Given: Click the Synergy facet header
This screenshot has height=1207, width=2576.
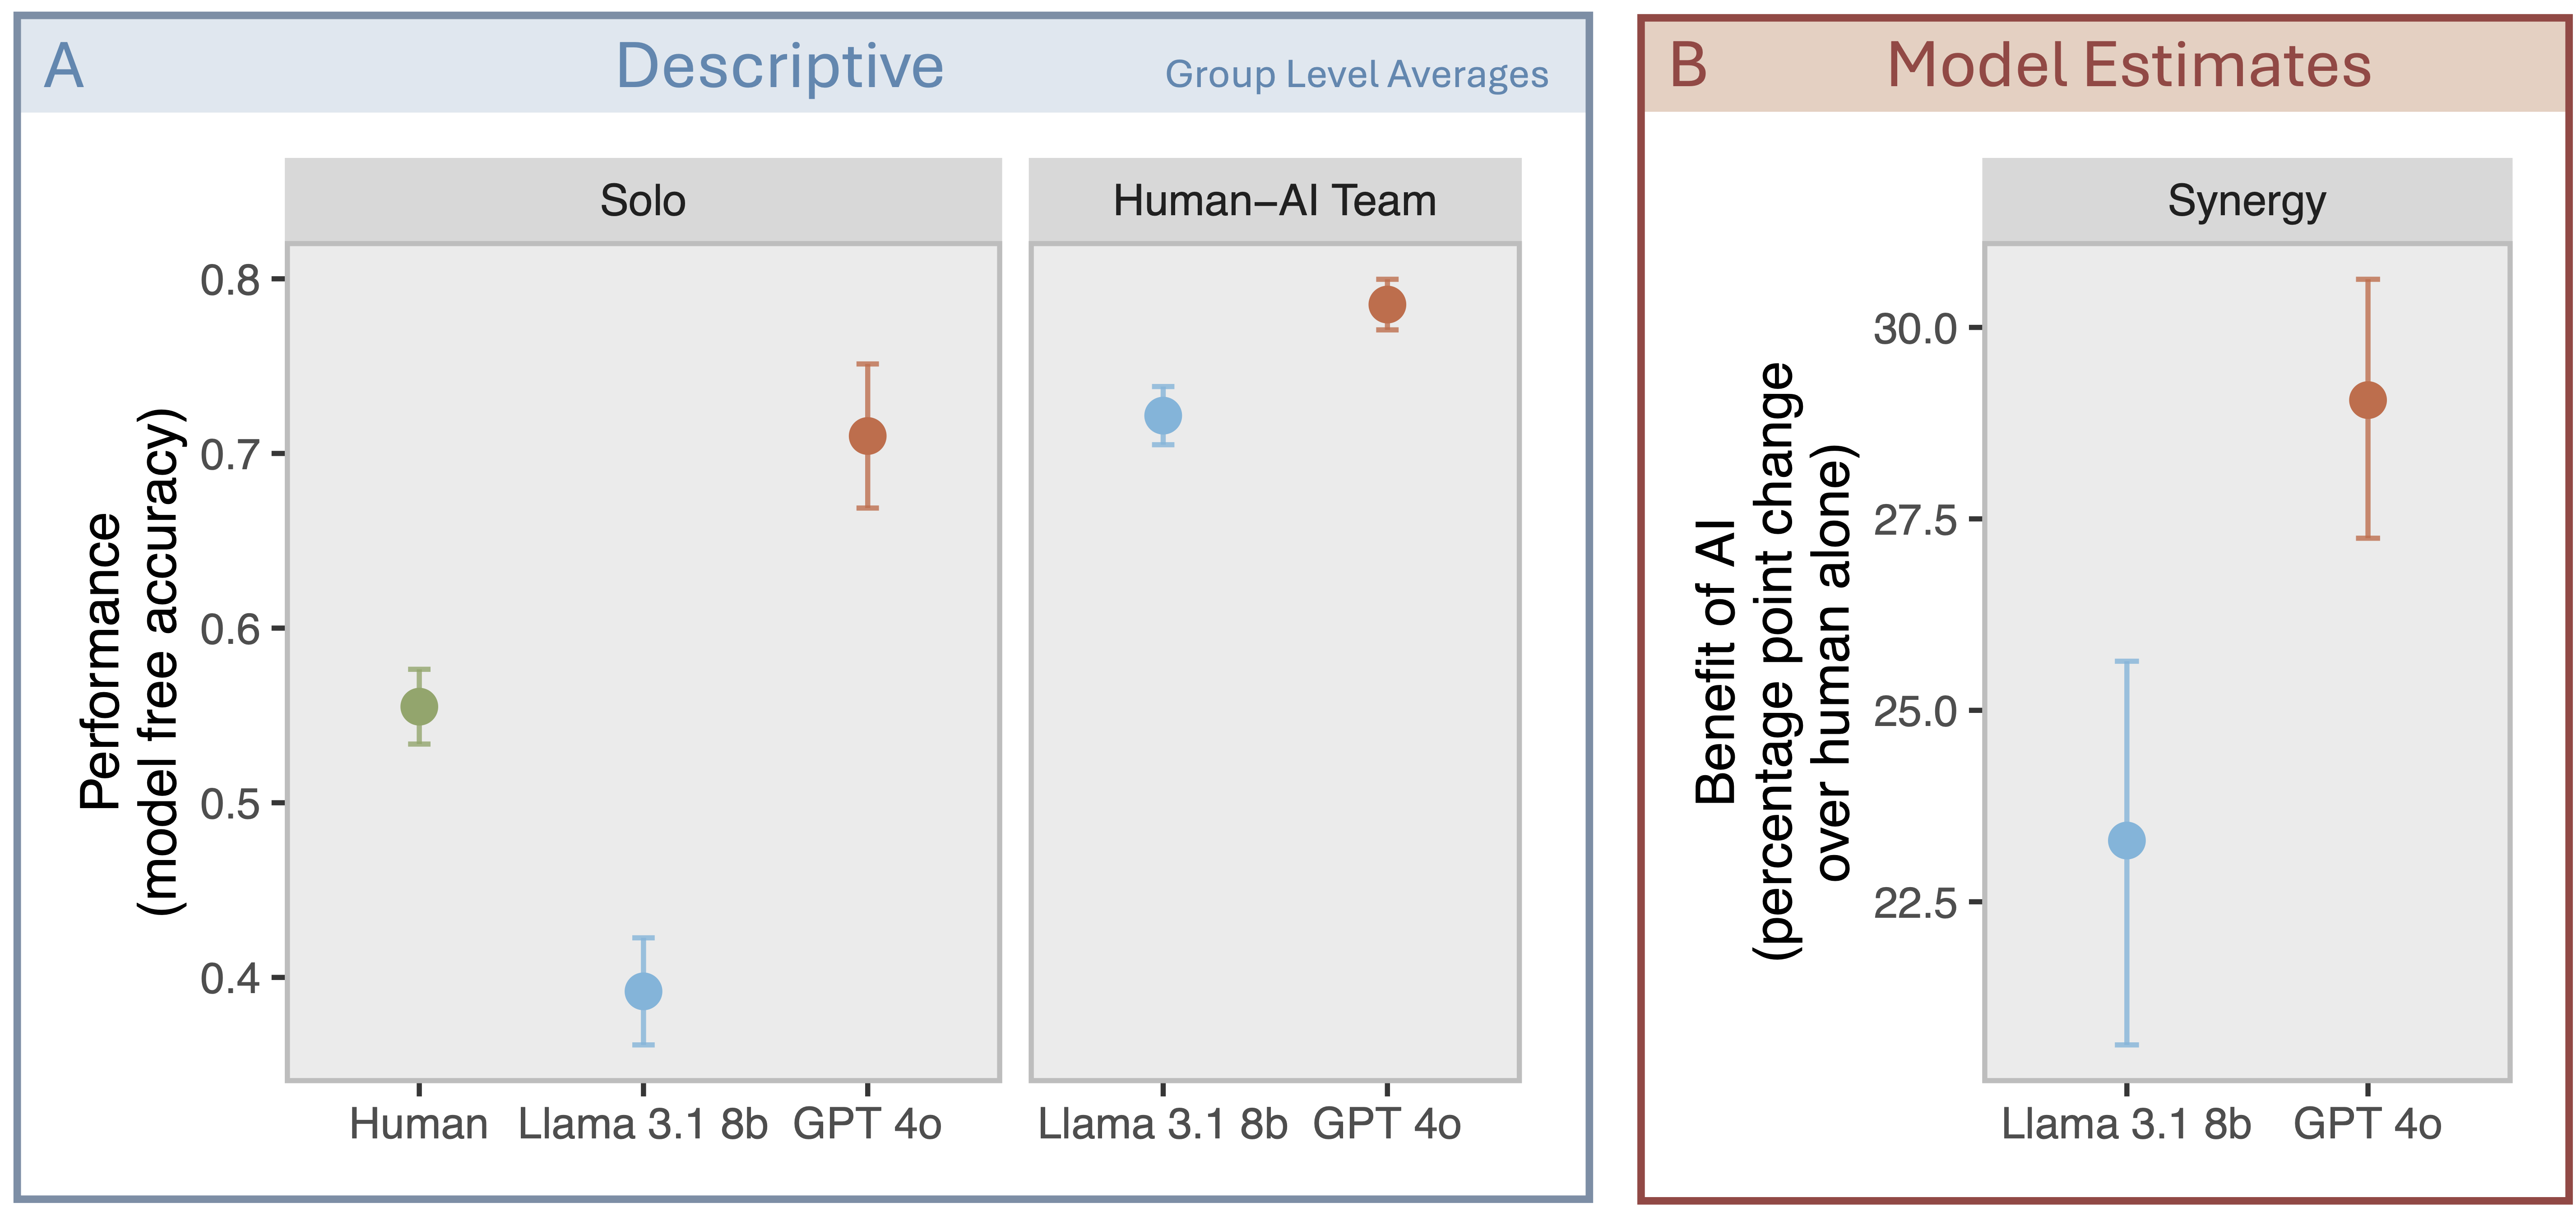Looking at the screenshot, I should point(2246,201).
